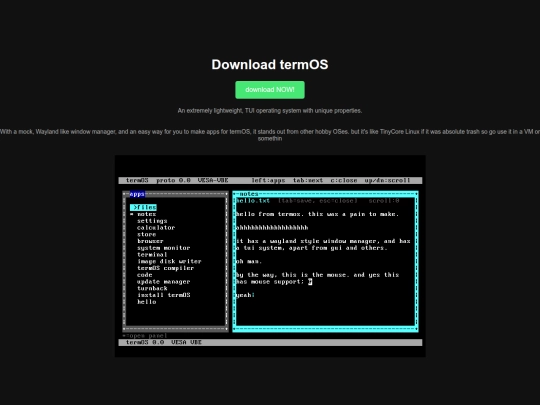
Task: Click 'terminal' entry in apps list
Action: click(x=152, y=255)
